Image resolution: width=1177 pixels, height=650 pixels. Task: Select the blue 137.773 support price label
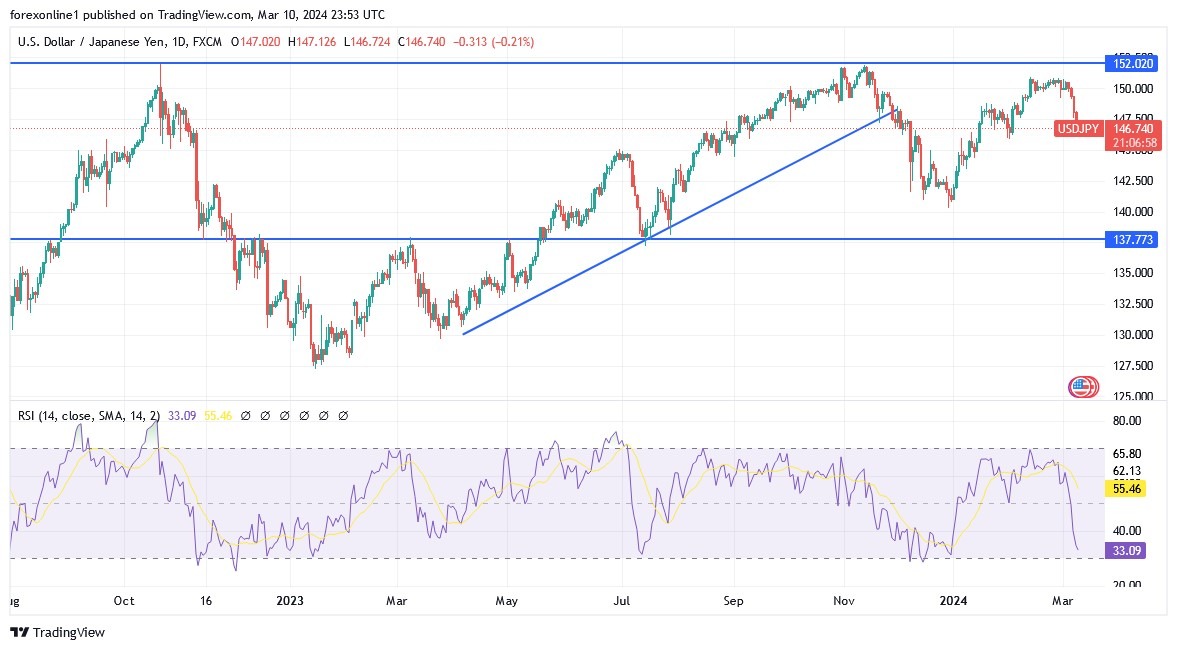(1131, 239)
